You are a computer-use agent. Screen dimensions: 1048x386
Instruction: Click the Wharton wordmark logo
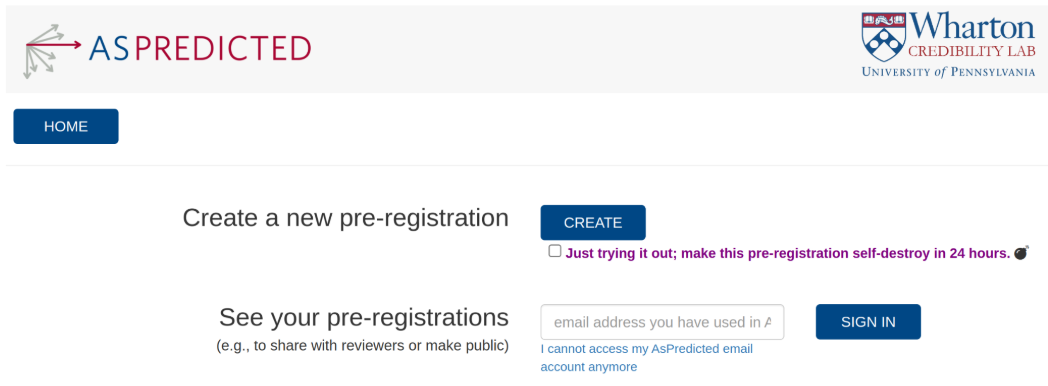point(972,28)
